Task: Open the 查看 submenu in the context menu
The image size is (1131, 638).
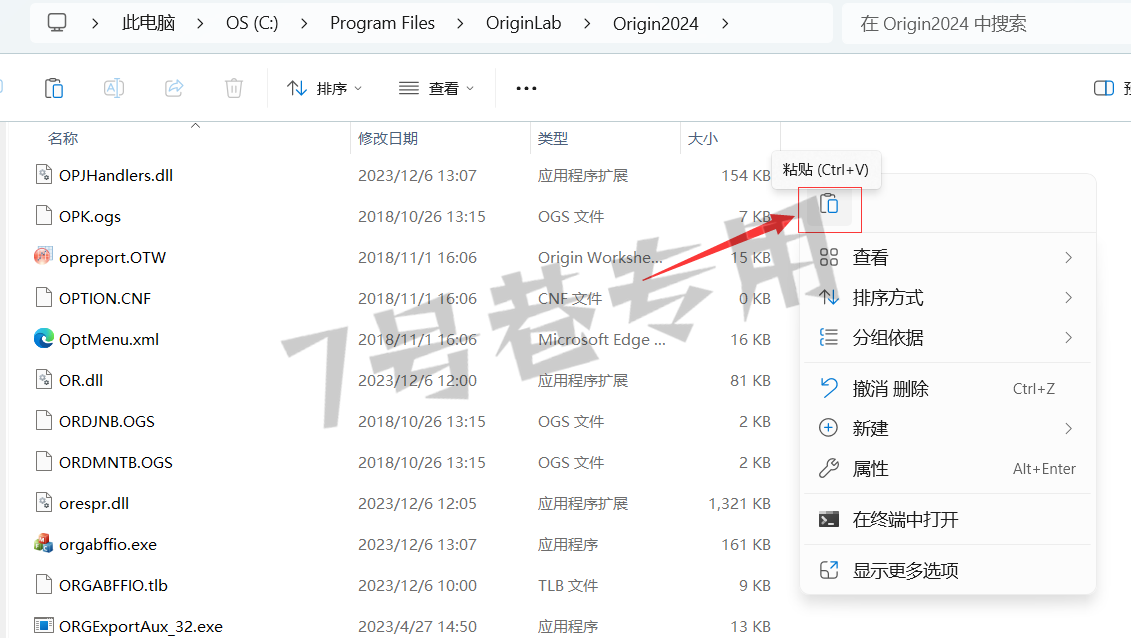Action: coord(948,257)
